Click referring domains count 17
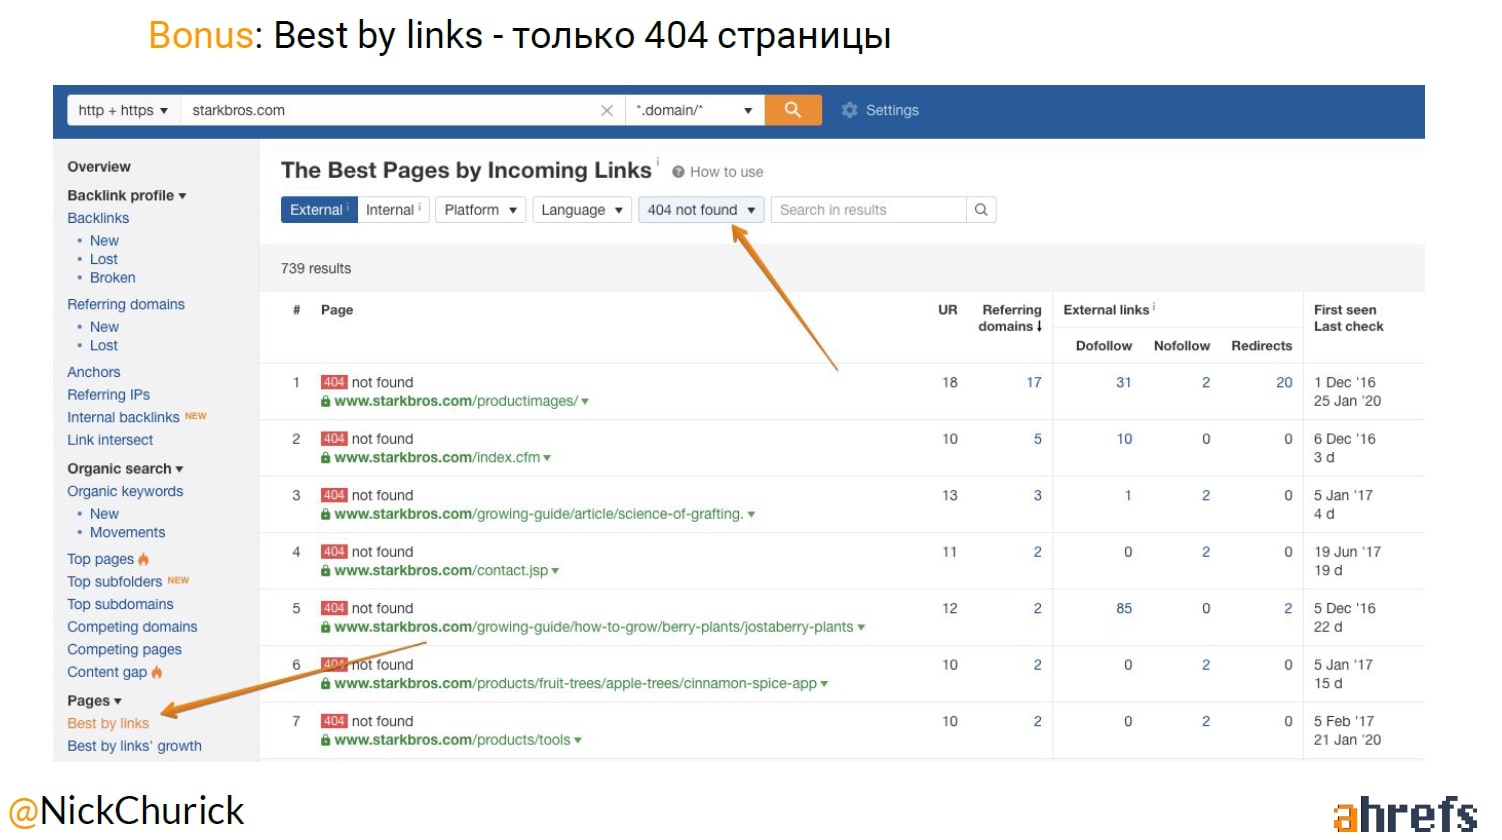The height and width of the screenshot is (840, 1502). point(1033,382)
